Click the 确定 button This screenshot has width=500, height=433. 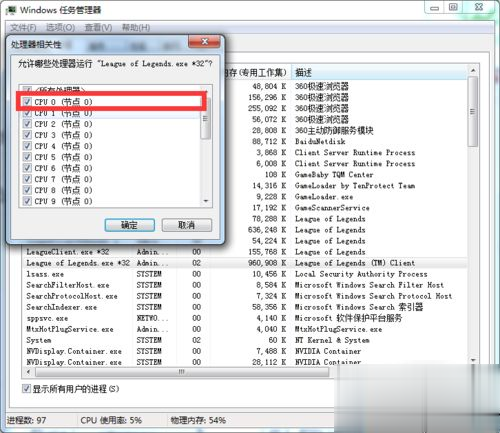click(x=130, y=225)
